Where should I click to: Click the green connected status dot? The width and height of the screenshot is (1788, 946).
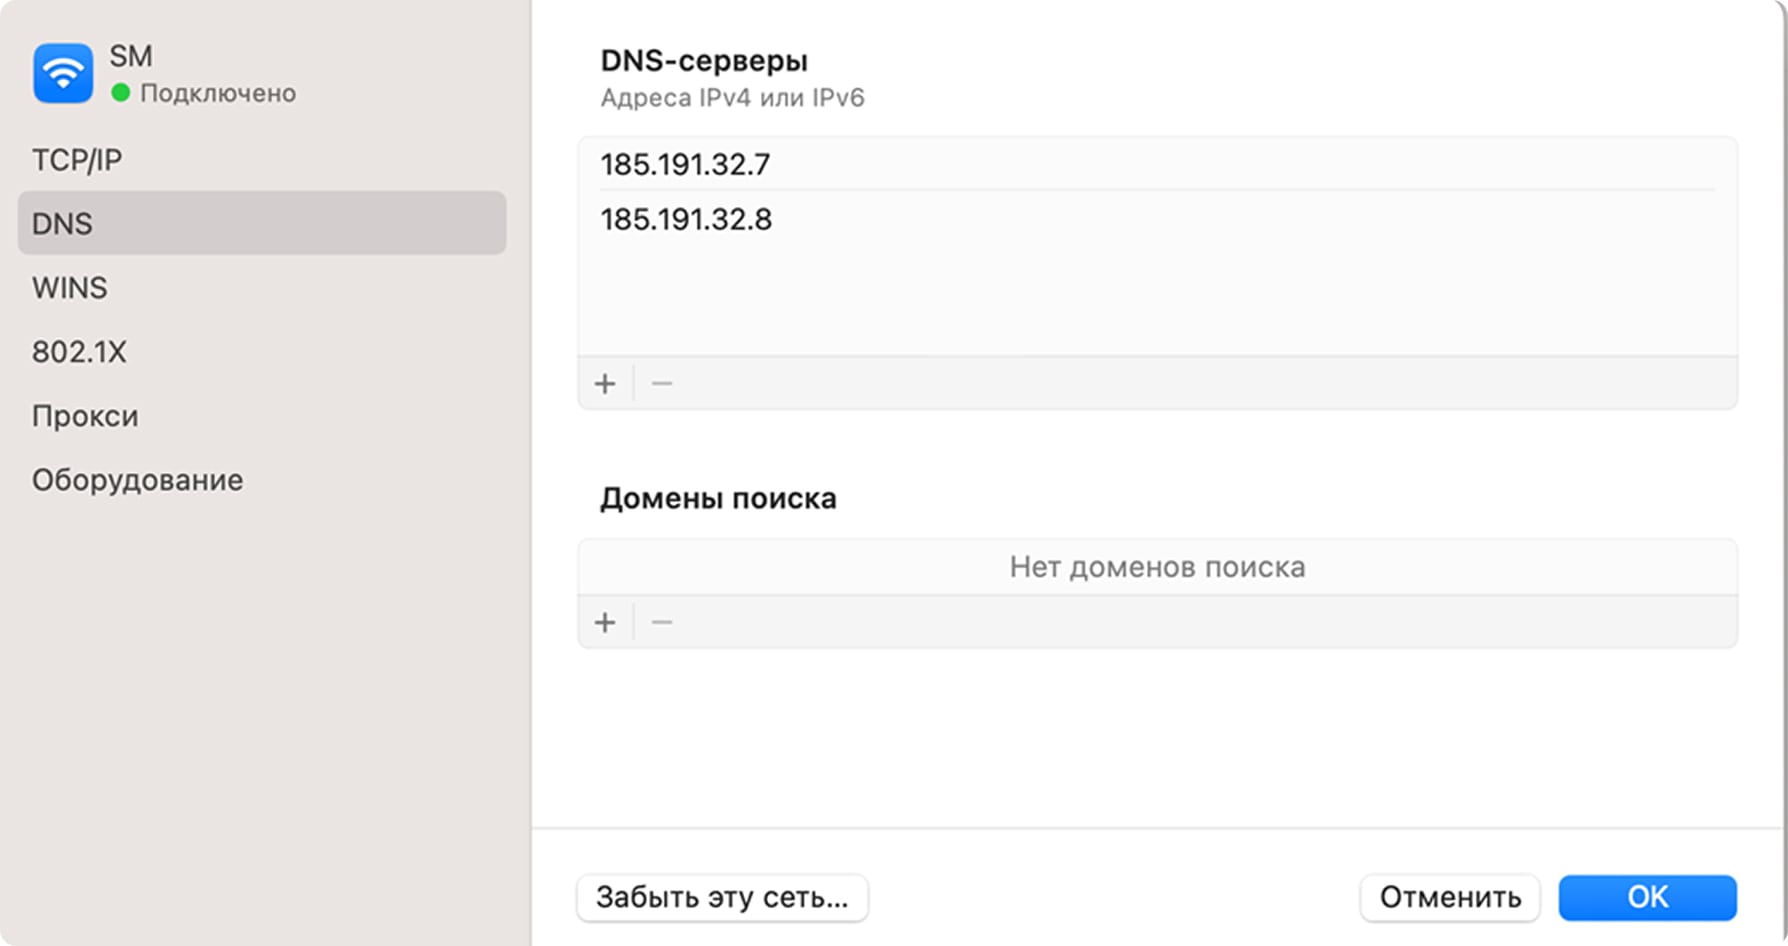tap(121, 93)
